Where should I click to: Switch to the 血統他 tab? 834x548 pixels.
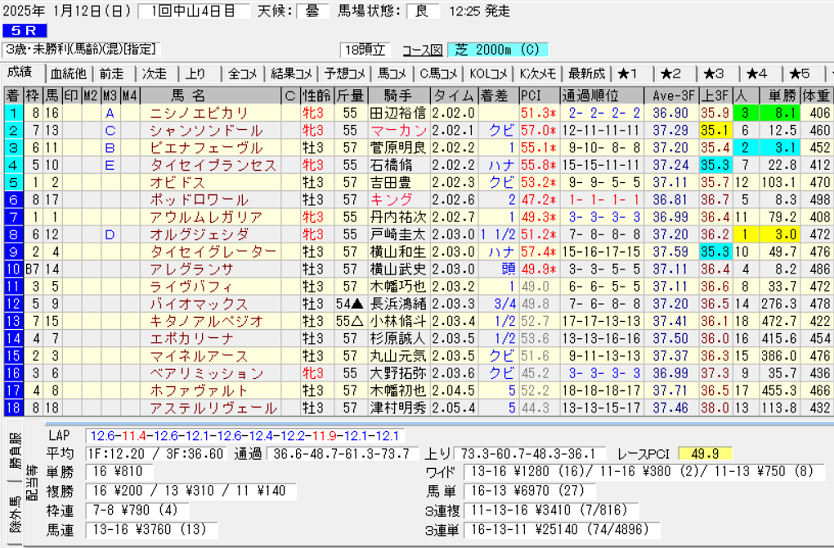click(68, 73)
